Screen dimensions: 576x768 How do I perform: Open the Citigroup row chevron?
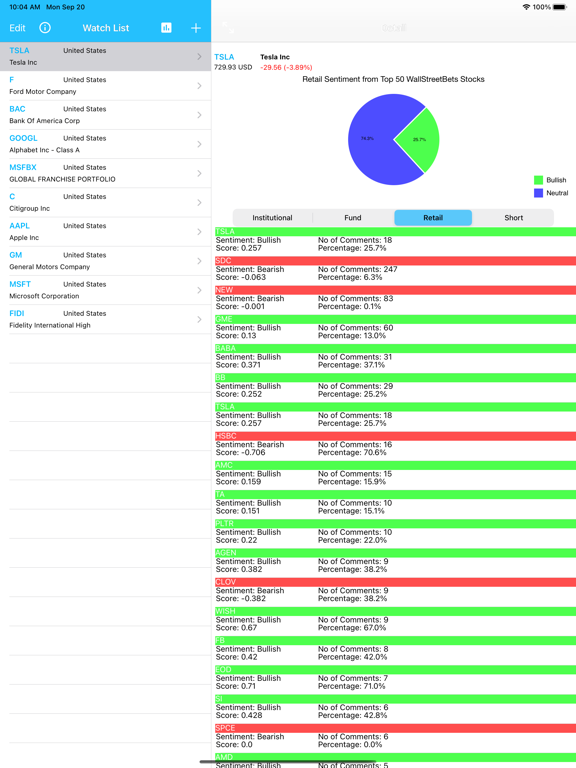click(199, 202)
